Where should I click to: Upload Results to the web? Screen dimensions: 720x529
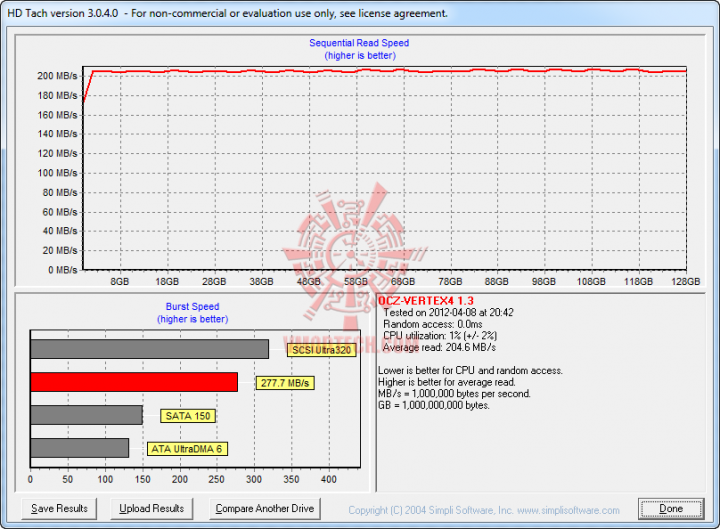tap(152, 509)
